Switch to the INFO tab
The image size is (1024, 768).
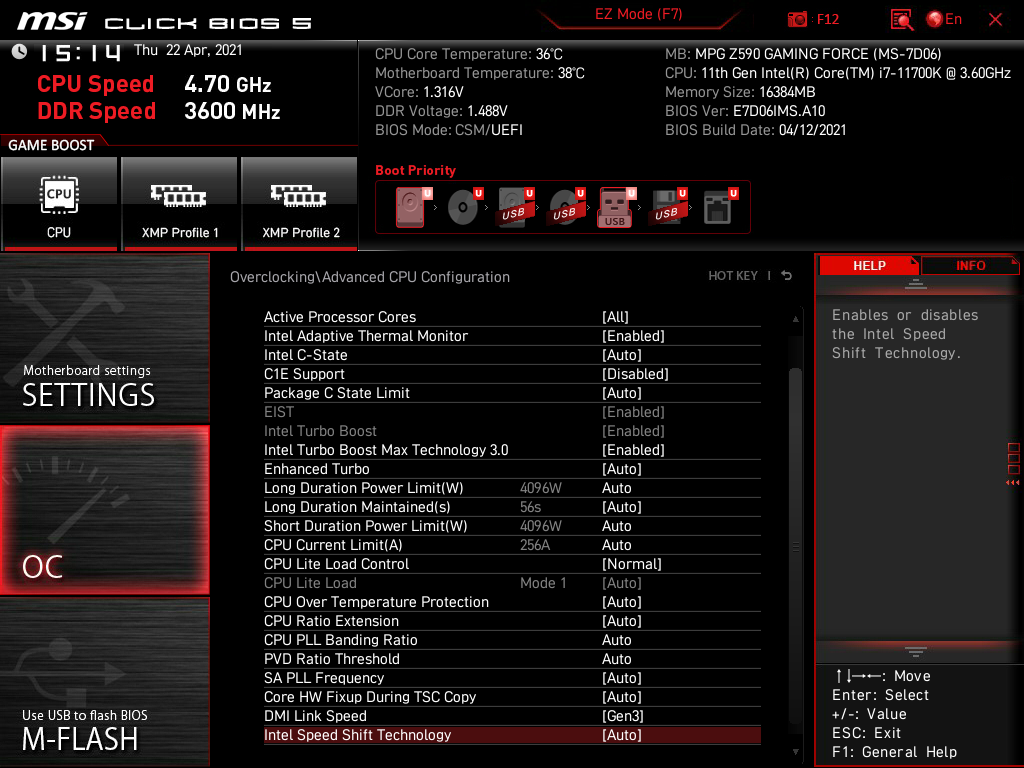[x=970, y=265]
